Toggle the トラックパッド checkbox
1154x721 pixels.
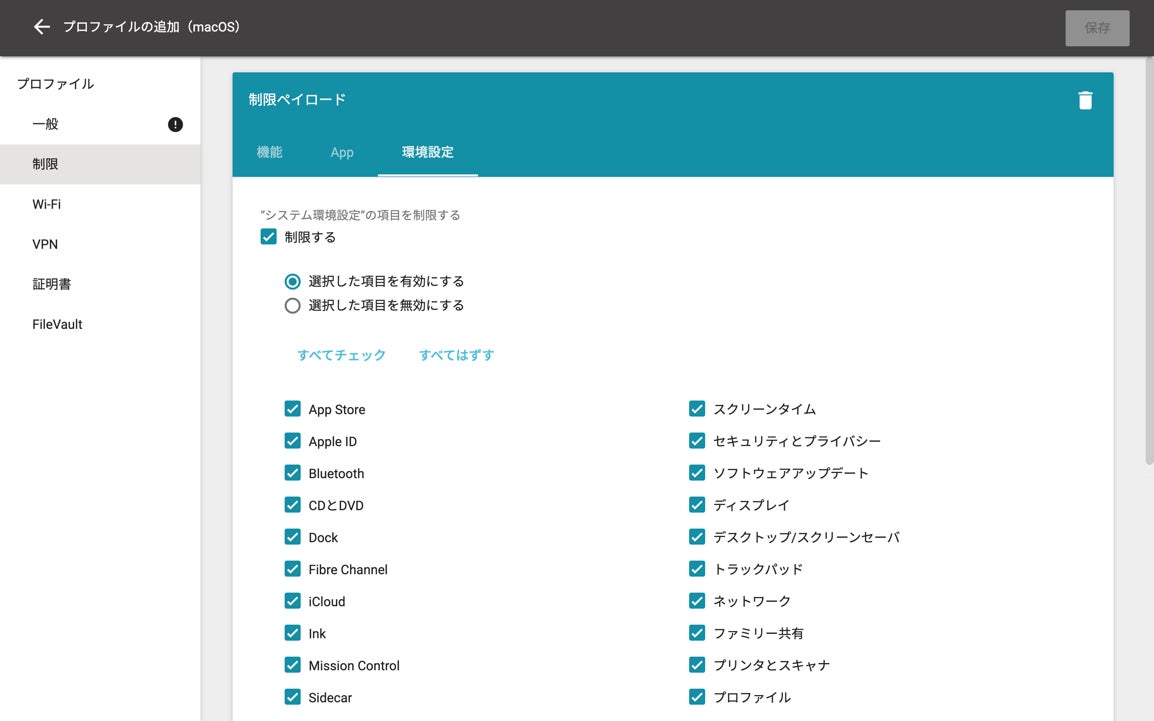tap(697, 569)
